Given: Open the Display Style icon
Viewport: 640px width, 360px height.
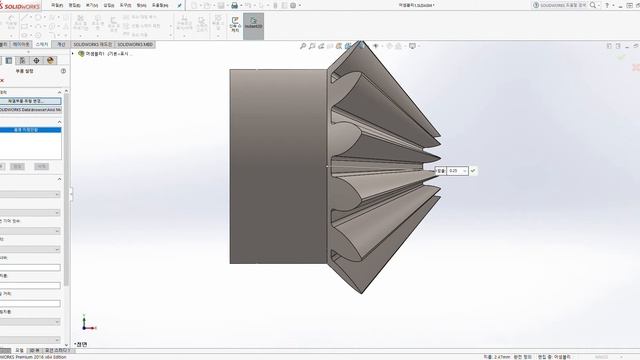Looking at the screenshot, I should [x=361, y=46].
